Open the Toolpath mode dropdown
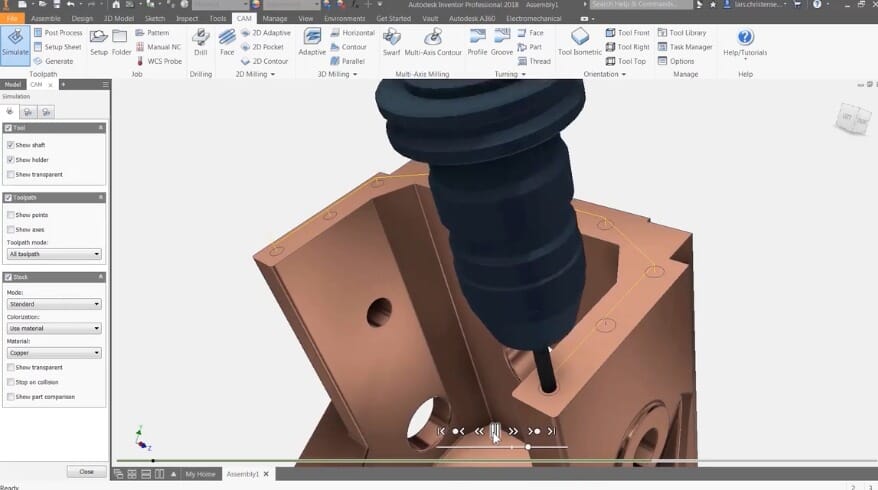The width and height of the screenshot is (878, 490). coord(54,254)
